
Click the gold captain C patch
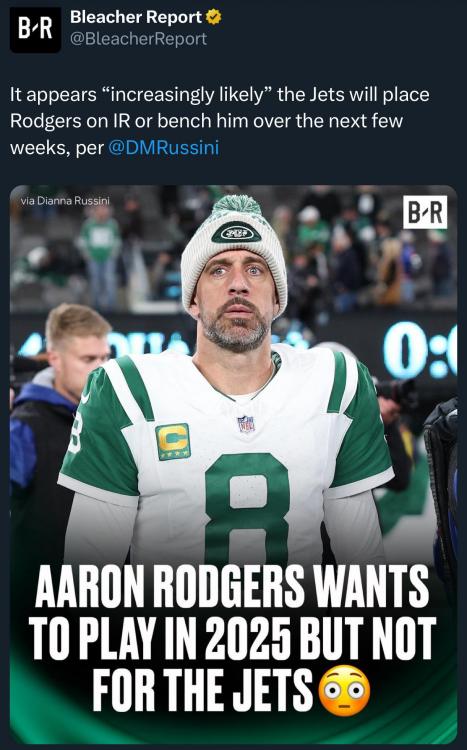173,441
